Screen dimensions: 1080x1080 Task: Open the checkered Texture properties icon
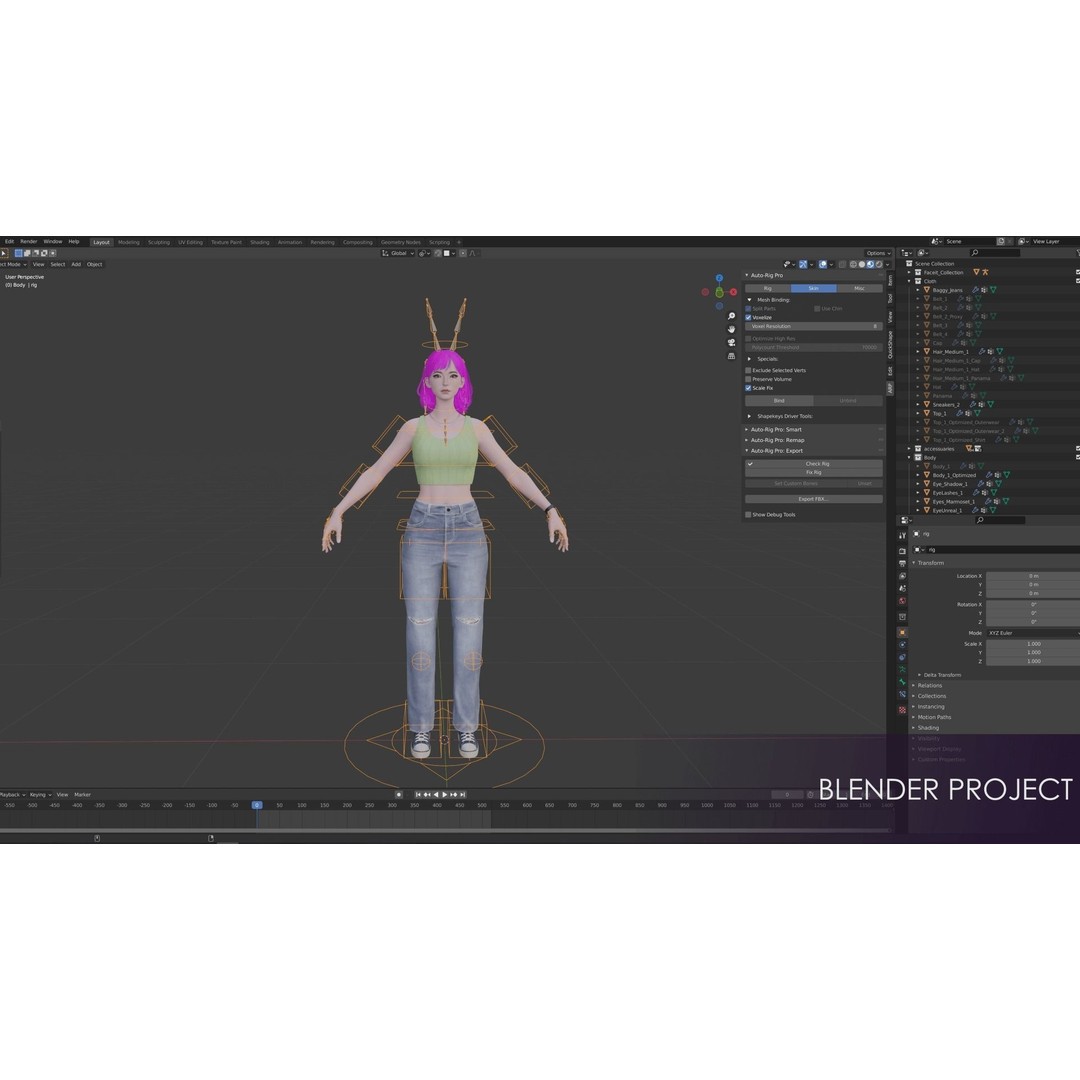(x=902, y=709)
